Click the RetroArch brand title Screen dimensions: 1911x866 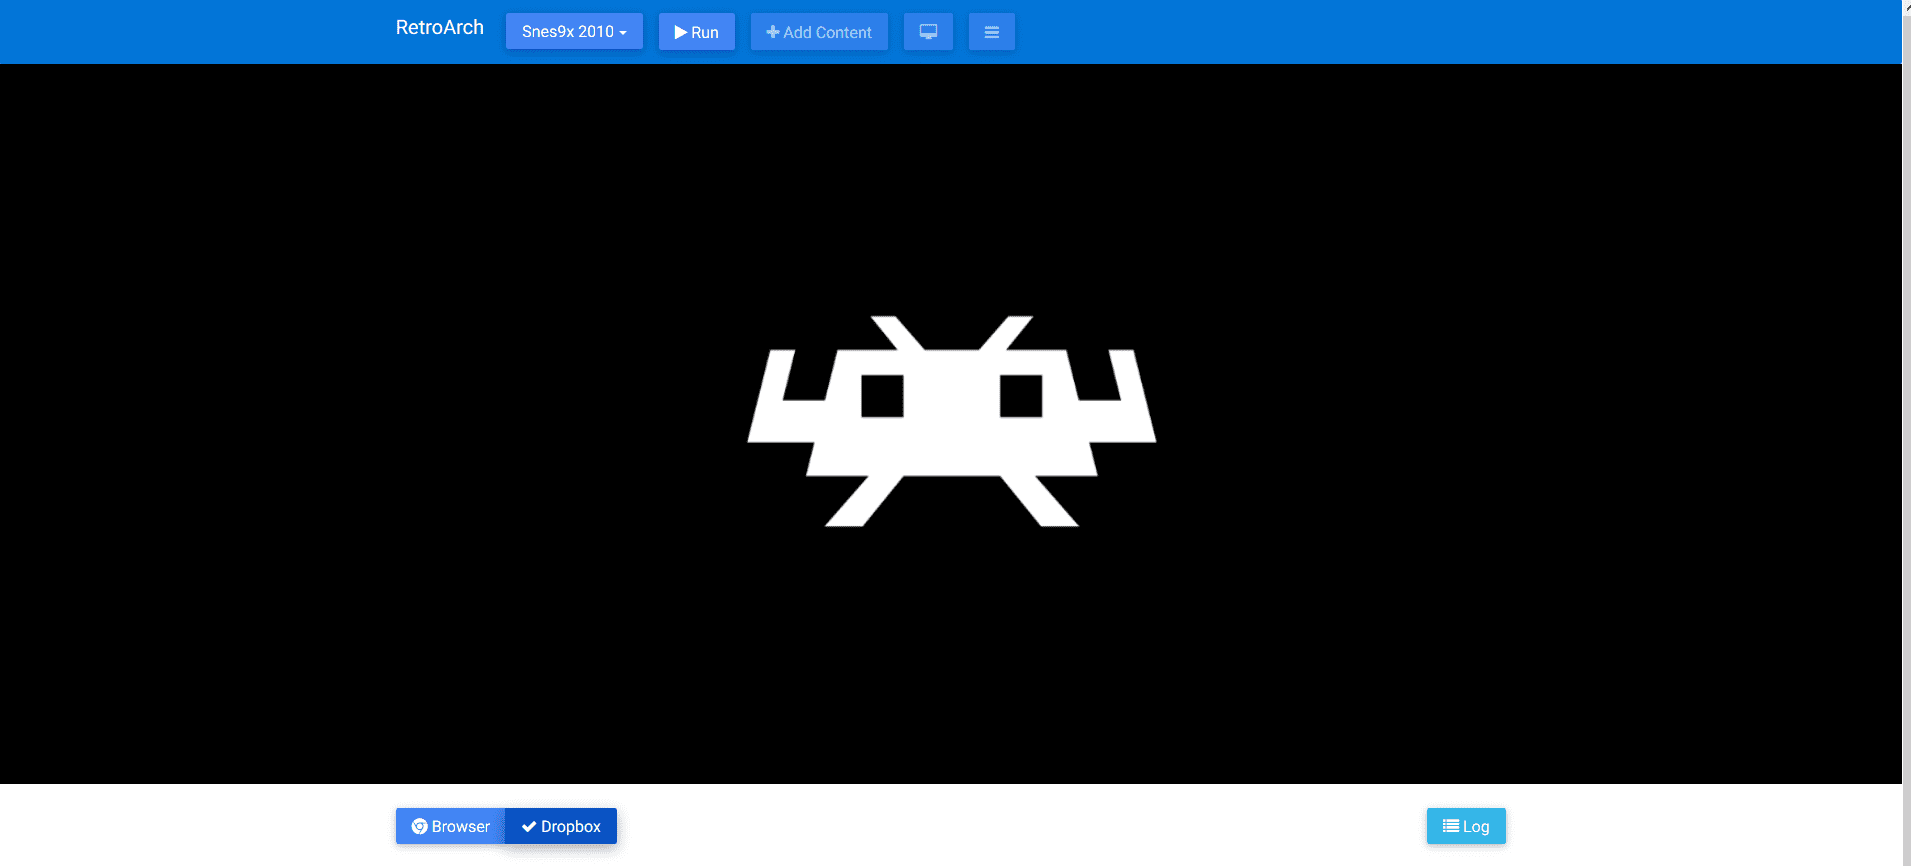click(x=440, y=28)
